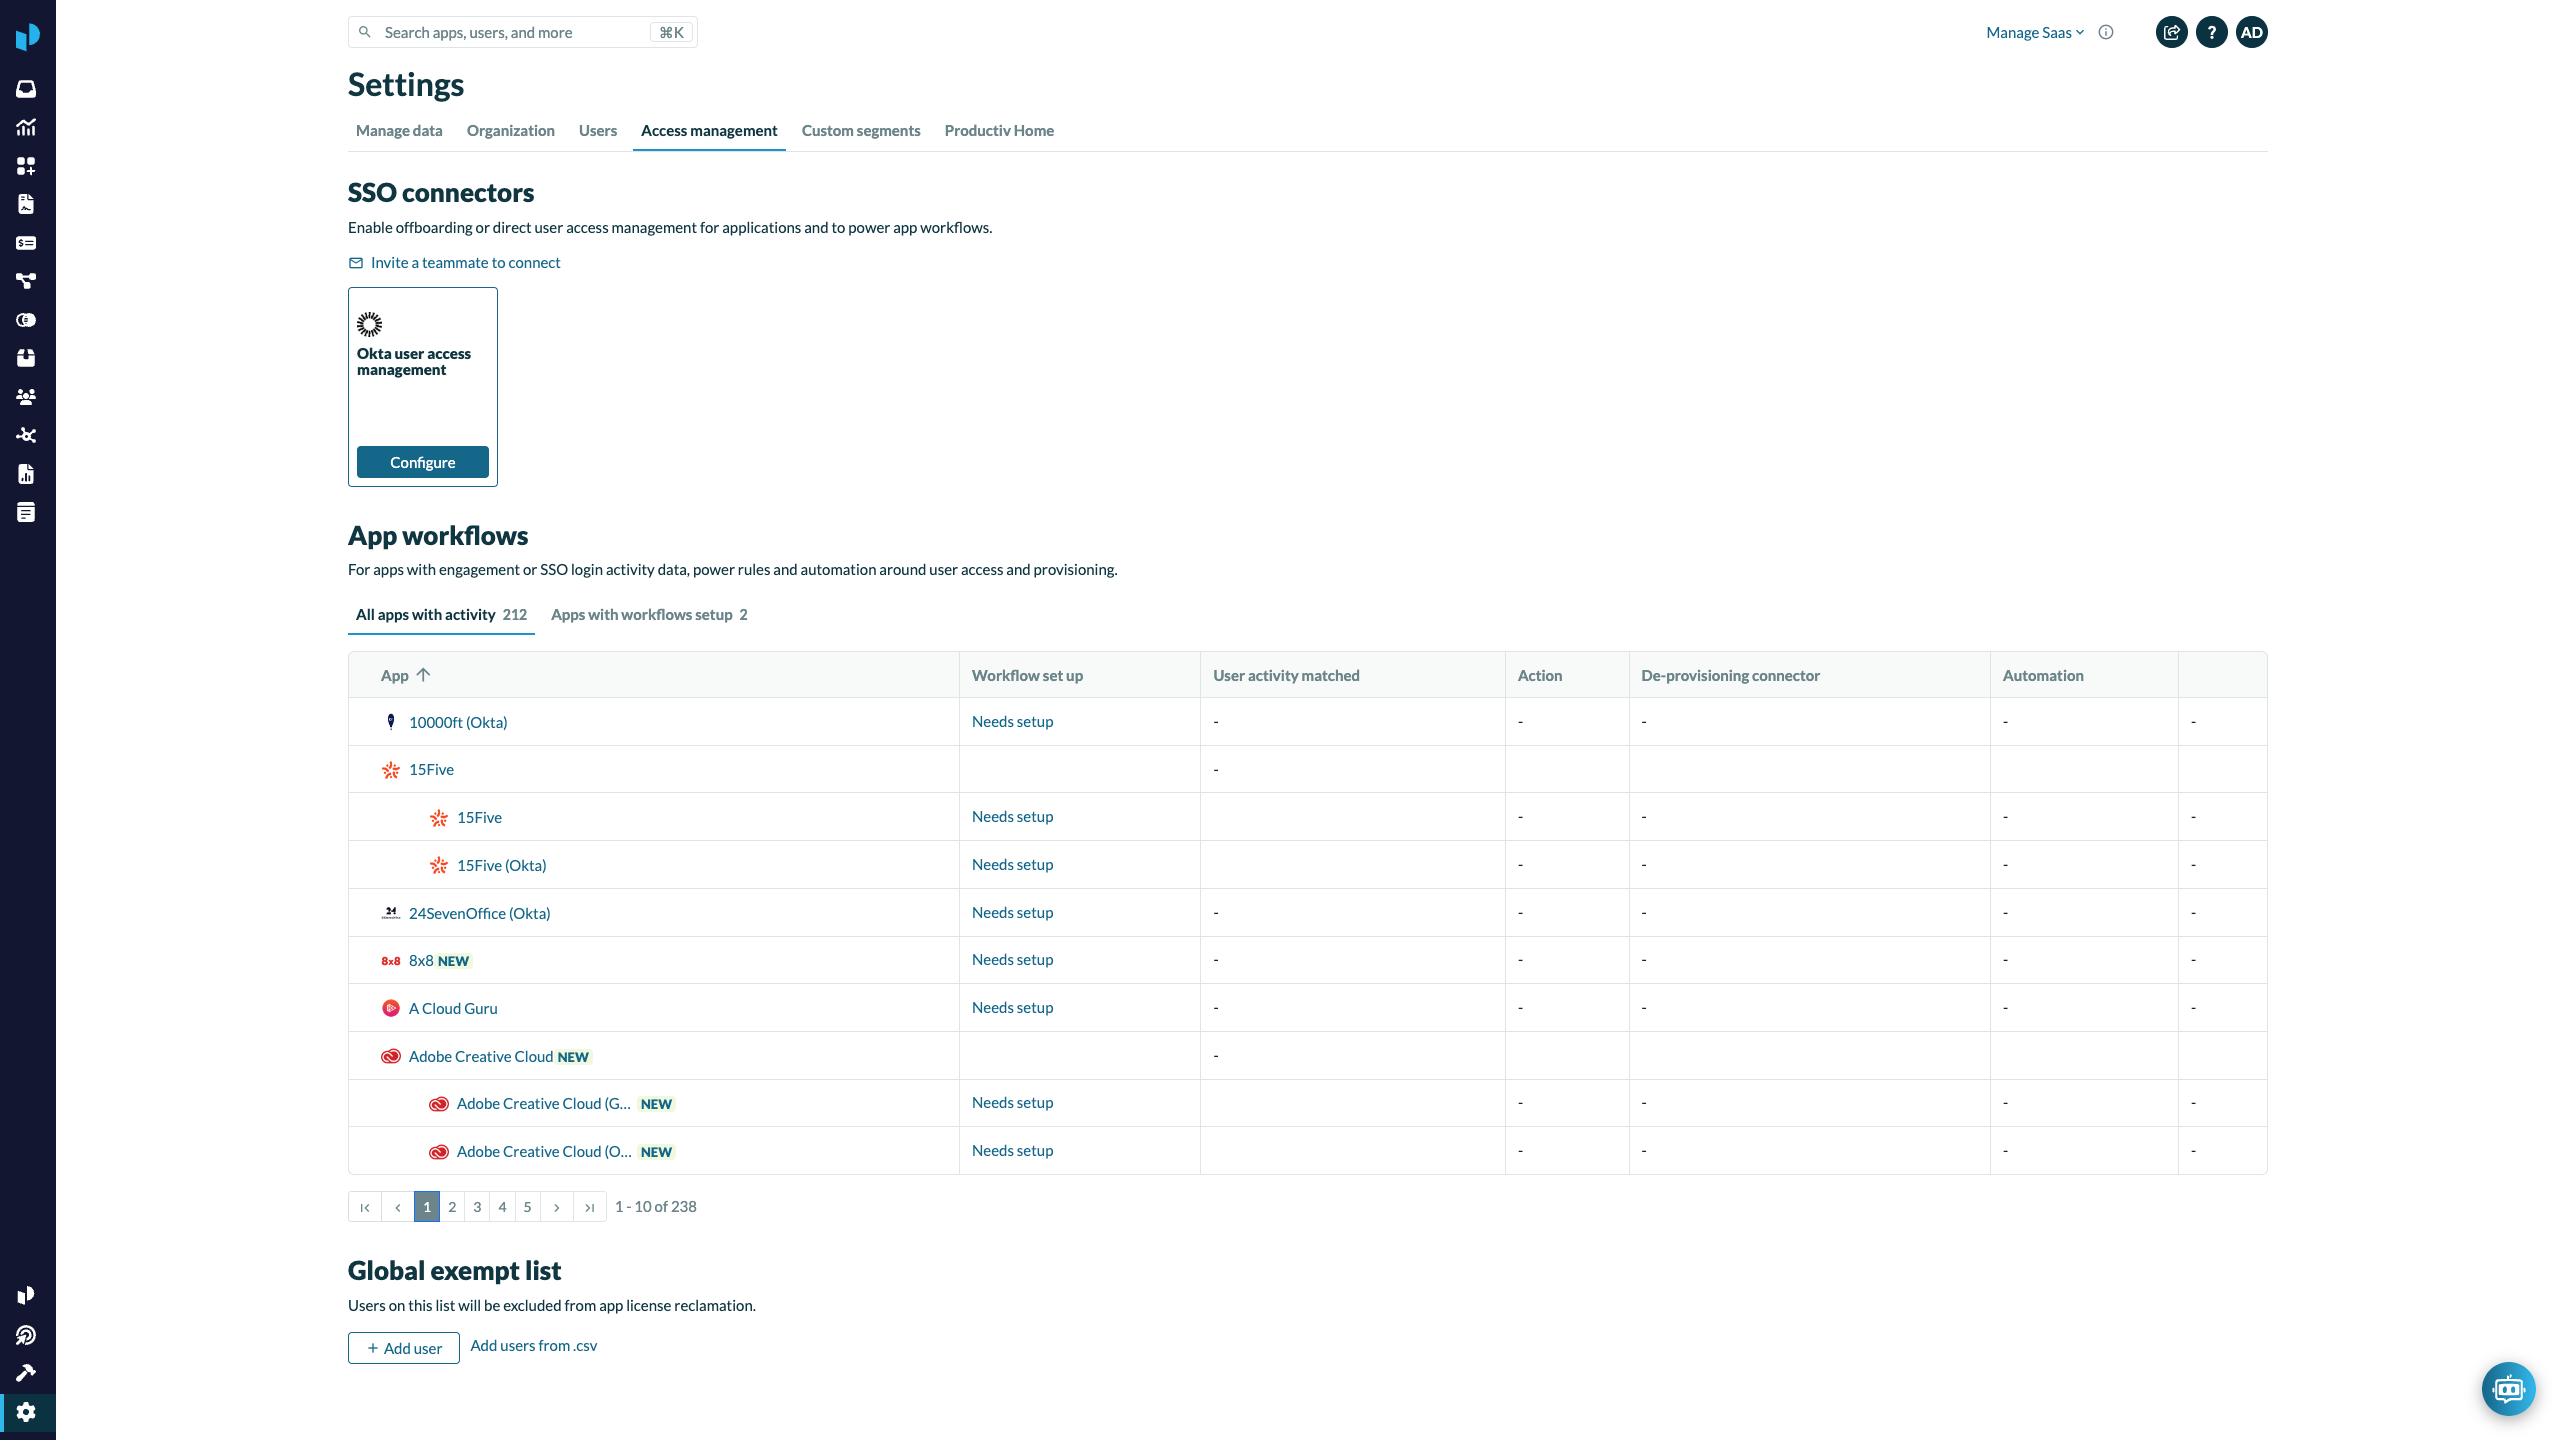Viewport: 2560px width, 1440px height.
Task: Select the analytics trends icon in sidebar
Action: (x=26, y=127)
